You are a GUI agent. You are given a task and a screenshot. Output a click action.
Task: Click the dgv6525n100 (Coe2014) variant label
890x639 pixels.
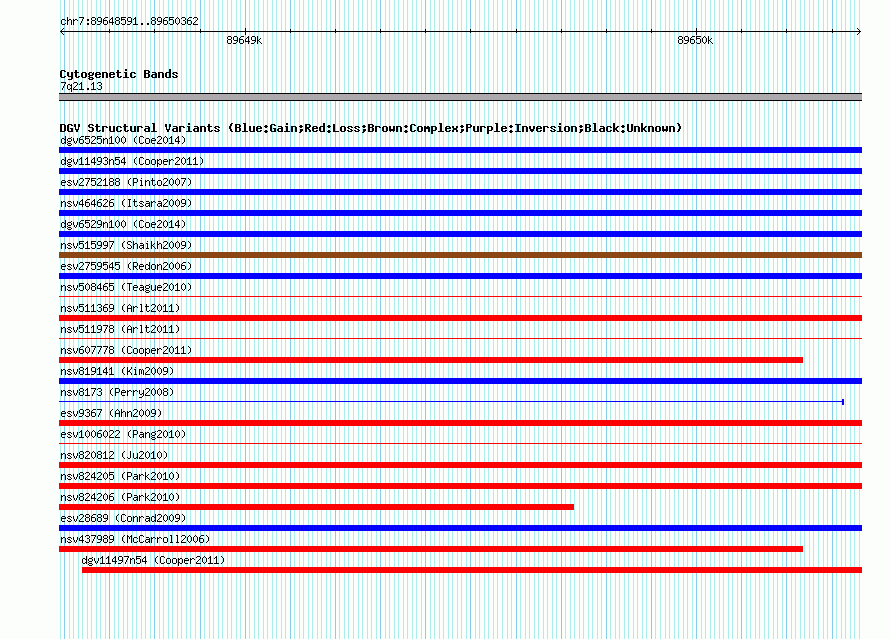point(123,140)
